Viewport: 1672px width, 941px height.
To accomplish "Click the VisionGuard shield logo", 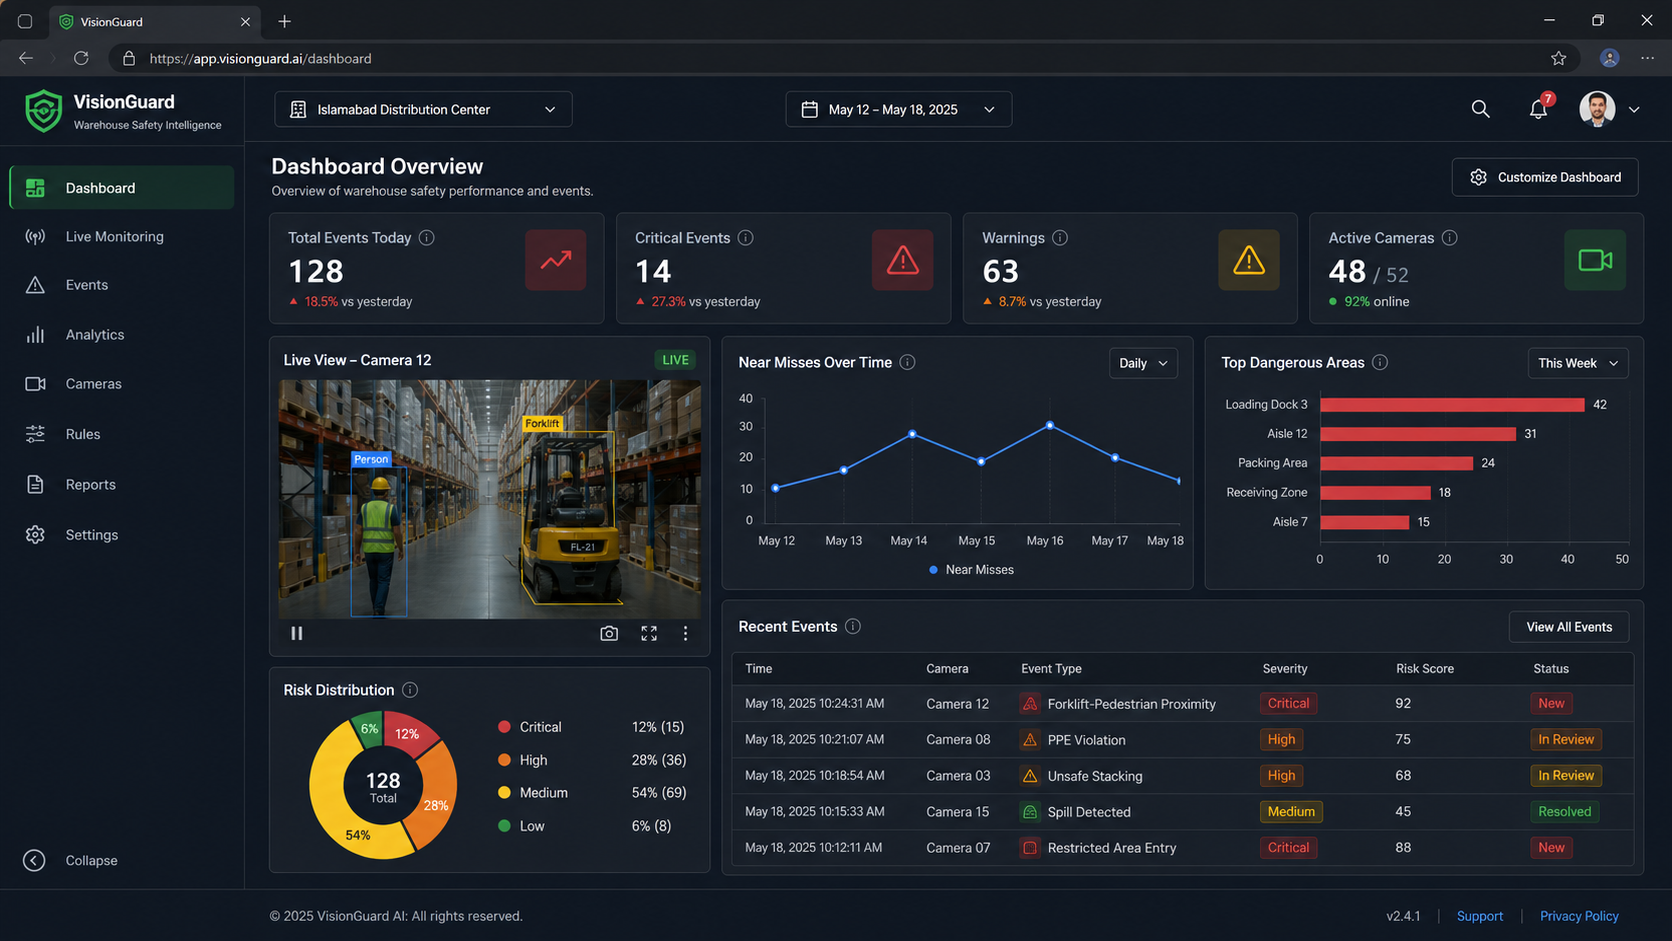I will 44,110.
